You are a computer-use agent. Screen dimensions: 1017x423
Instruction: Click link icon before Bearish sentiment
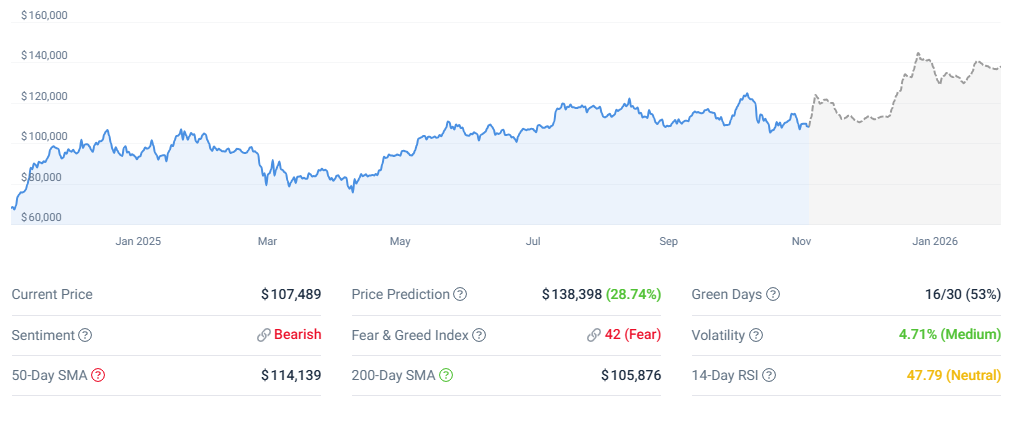click(x=264, y=335)
